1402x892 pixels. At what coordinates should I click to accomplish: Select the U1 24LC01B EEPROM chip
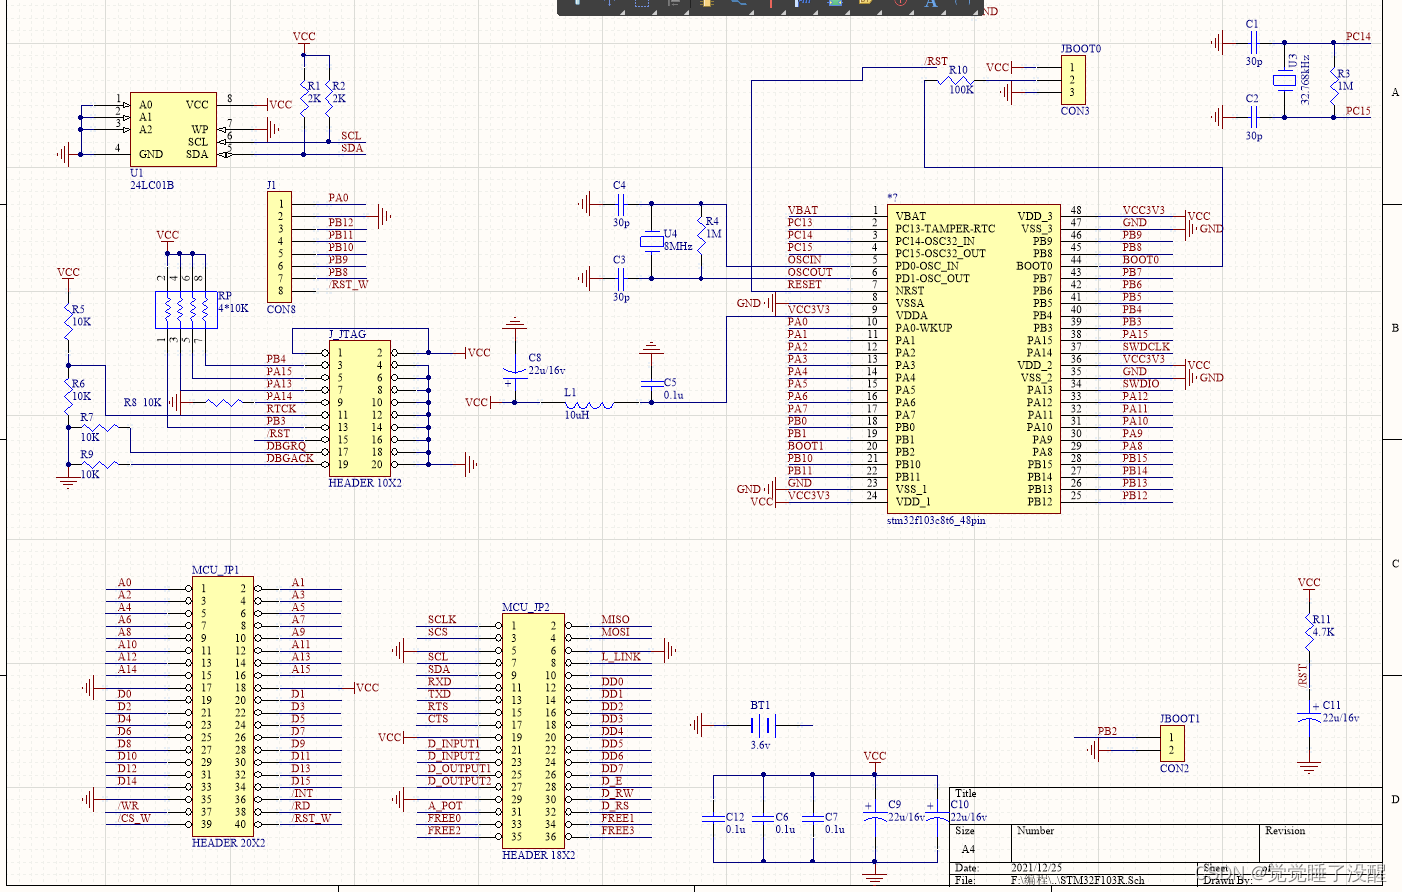point(172,130)
